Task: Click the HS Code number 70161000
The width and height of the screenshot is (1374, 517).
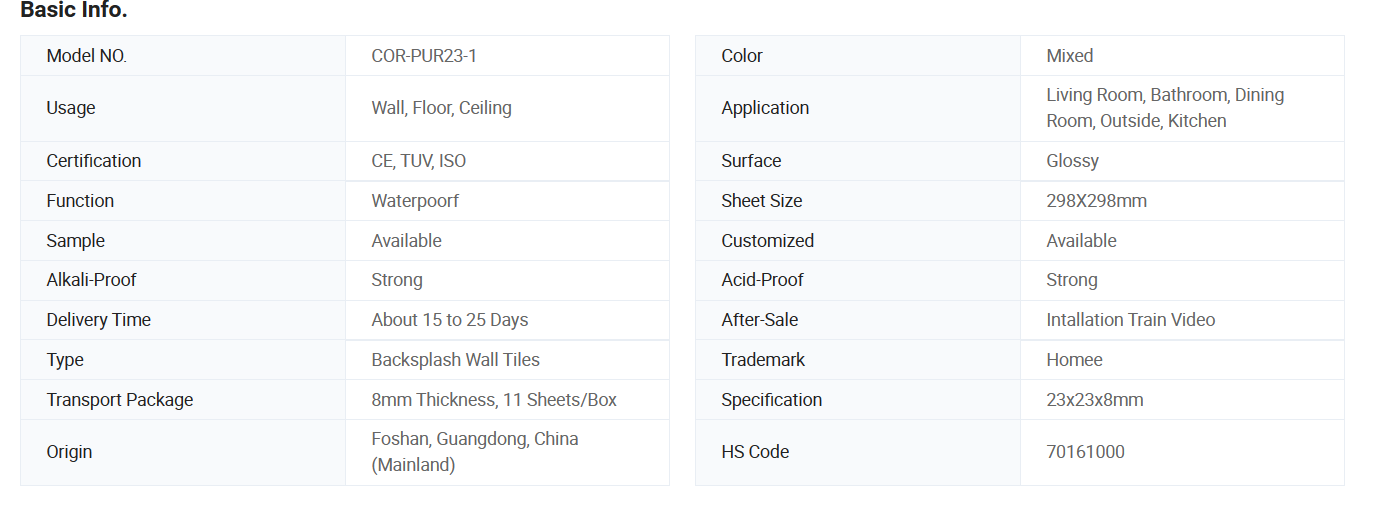Action: pos(1085,452)
